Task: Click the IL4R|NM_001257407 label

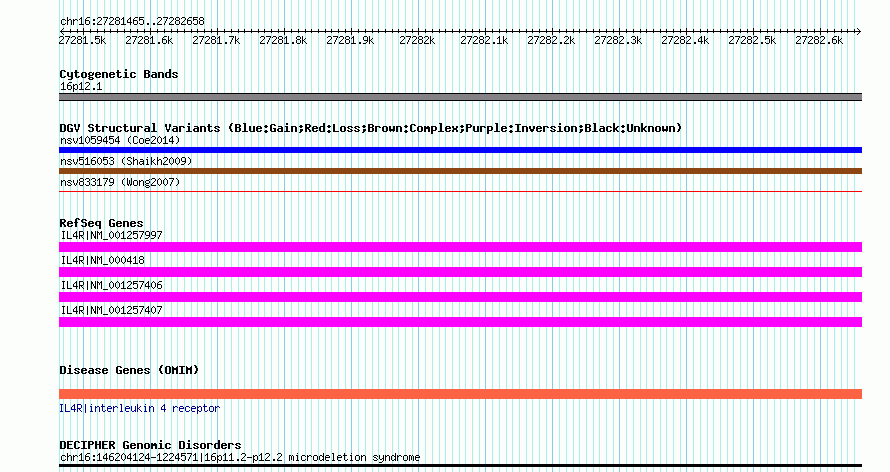Action: point(111,310)
